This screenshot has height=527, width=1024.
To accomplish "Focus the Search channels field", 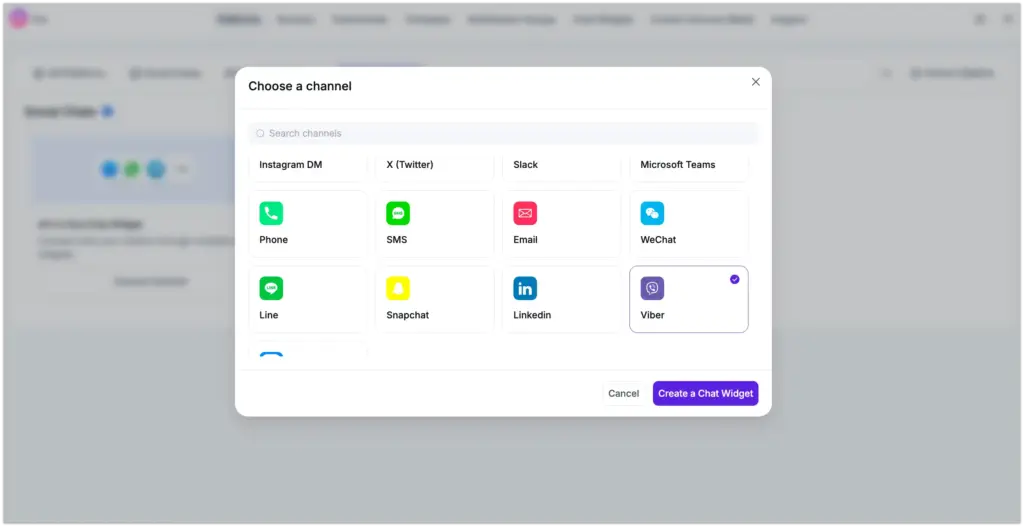I will click(x=503, y=133).
